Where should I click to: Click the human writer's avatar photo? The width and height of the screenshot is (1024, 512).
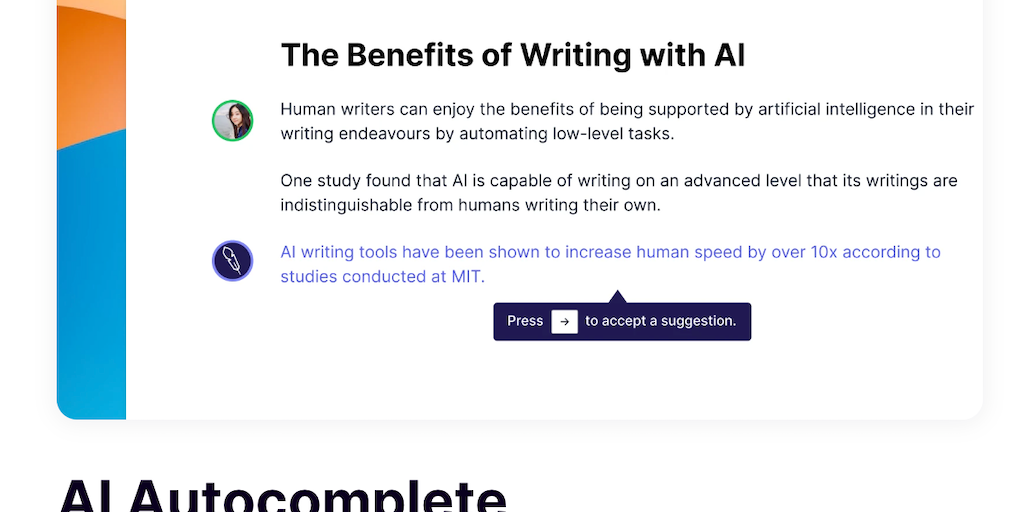click(232, 121)
